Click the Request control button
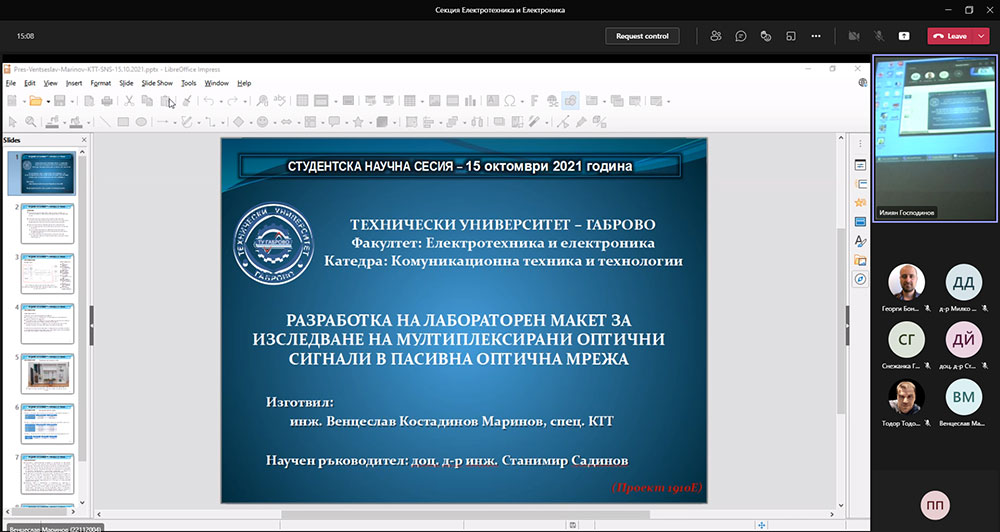The height and width of the screenshot is (532, 1000). tap(642, 36)
